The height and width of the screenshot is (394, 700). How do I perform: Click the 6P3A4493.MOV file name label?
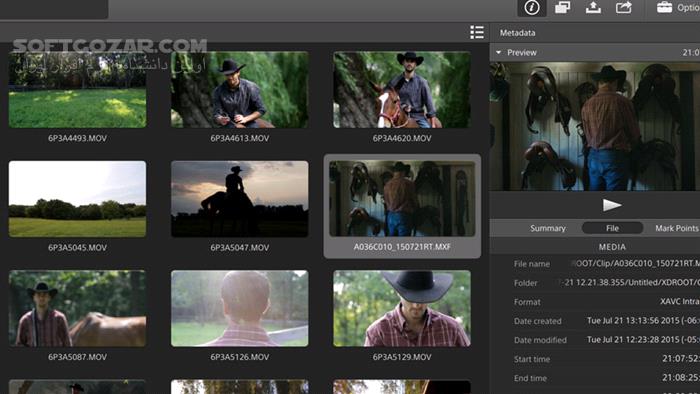click(x=77, y=138)
